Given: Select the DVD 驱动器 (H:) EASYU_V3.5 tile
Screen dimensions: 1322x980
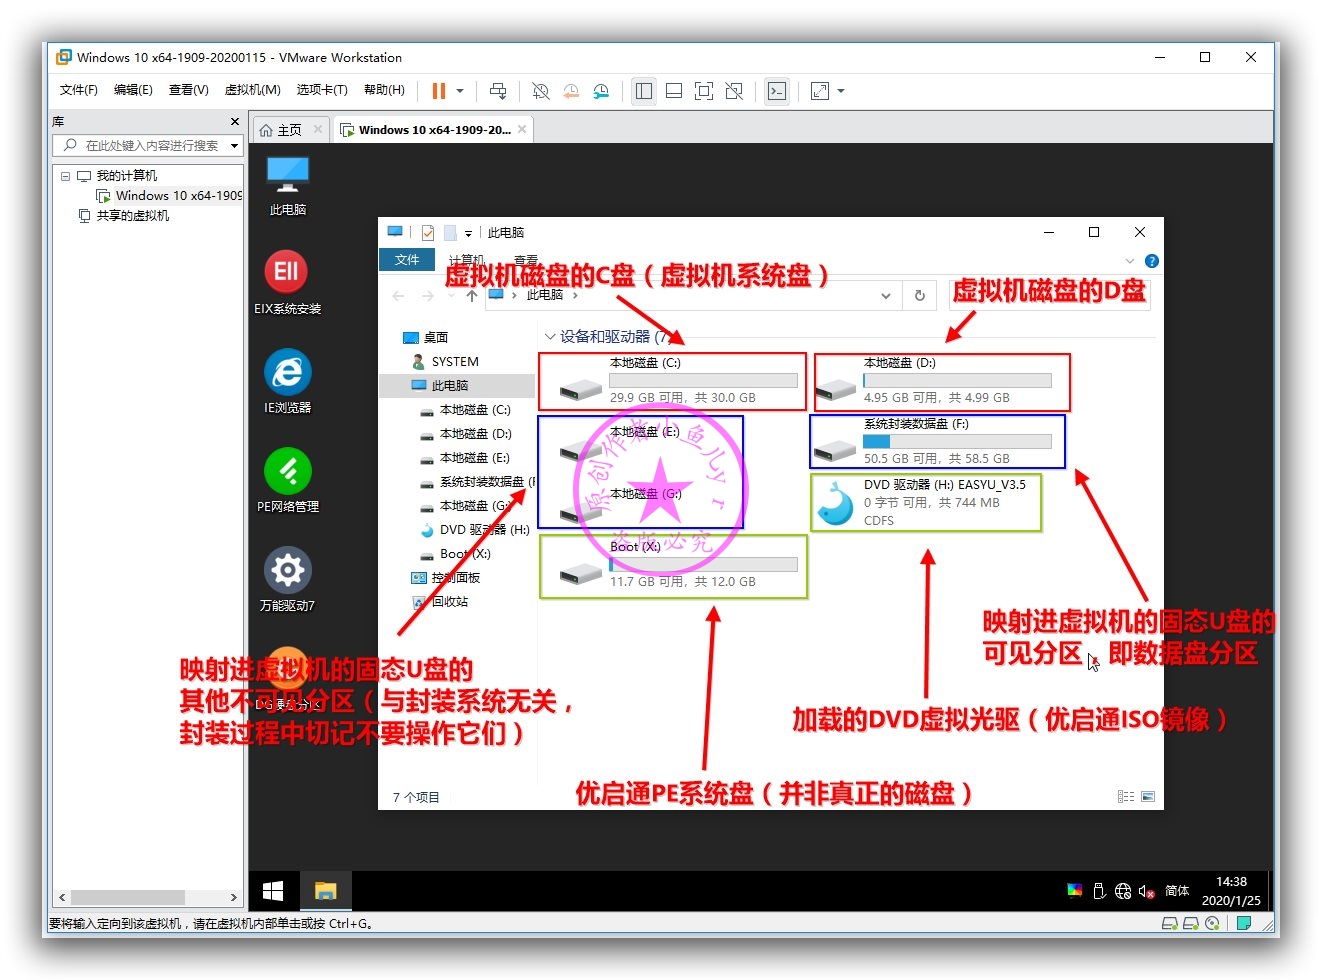Looking at the screenshot, I should [x=925, y=502].
